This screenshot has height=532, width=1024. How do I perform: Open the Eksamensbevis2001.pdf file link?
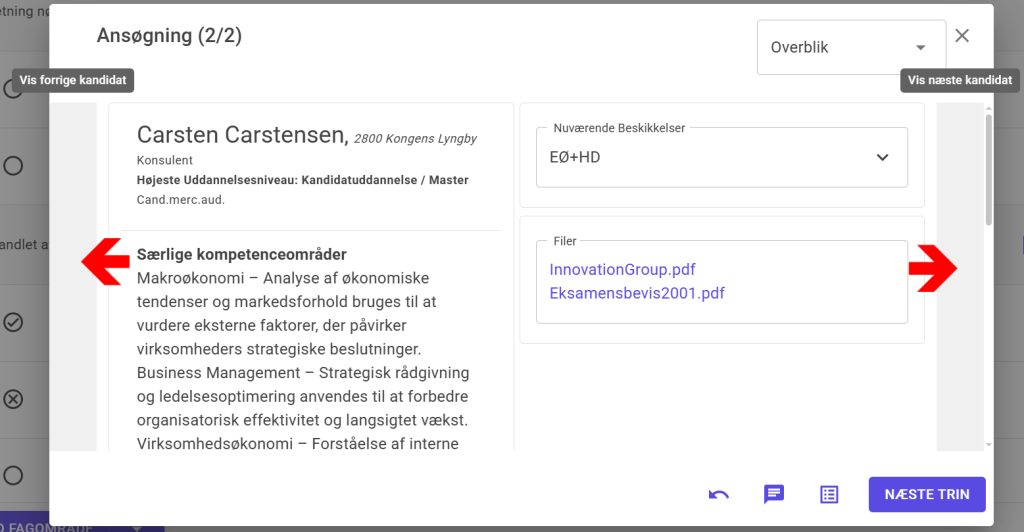pos(637,293)
